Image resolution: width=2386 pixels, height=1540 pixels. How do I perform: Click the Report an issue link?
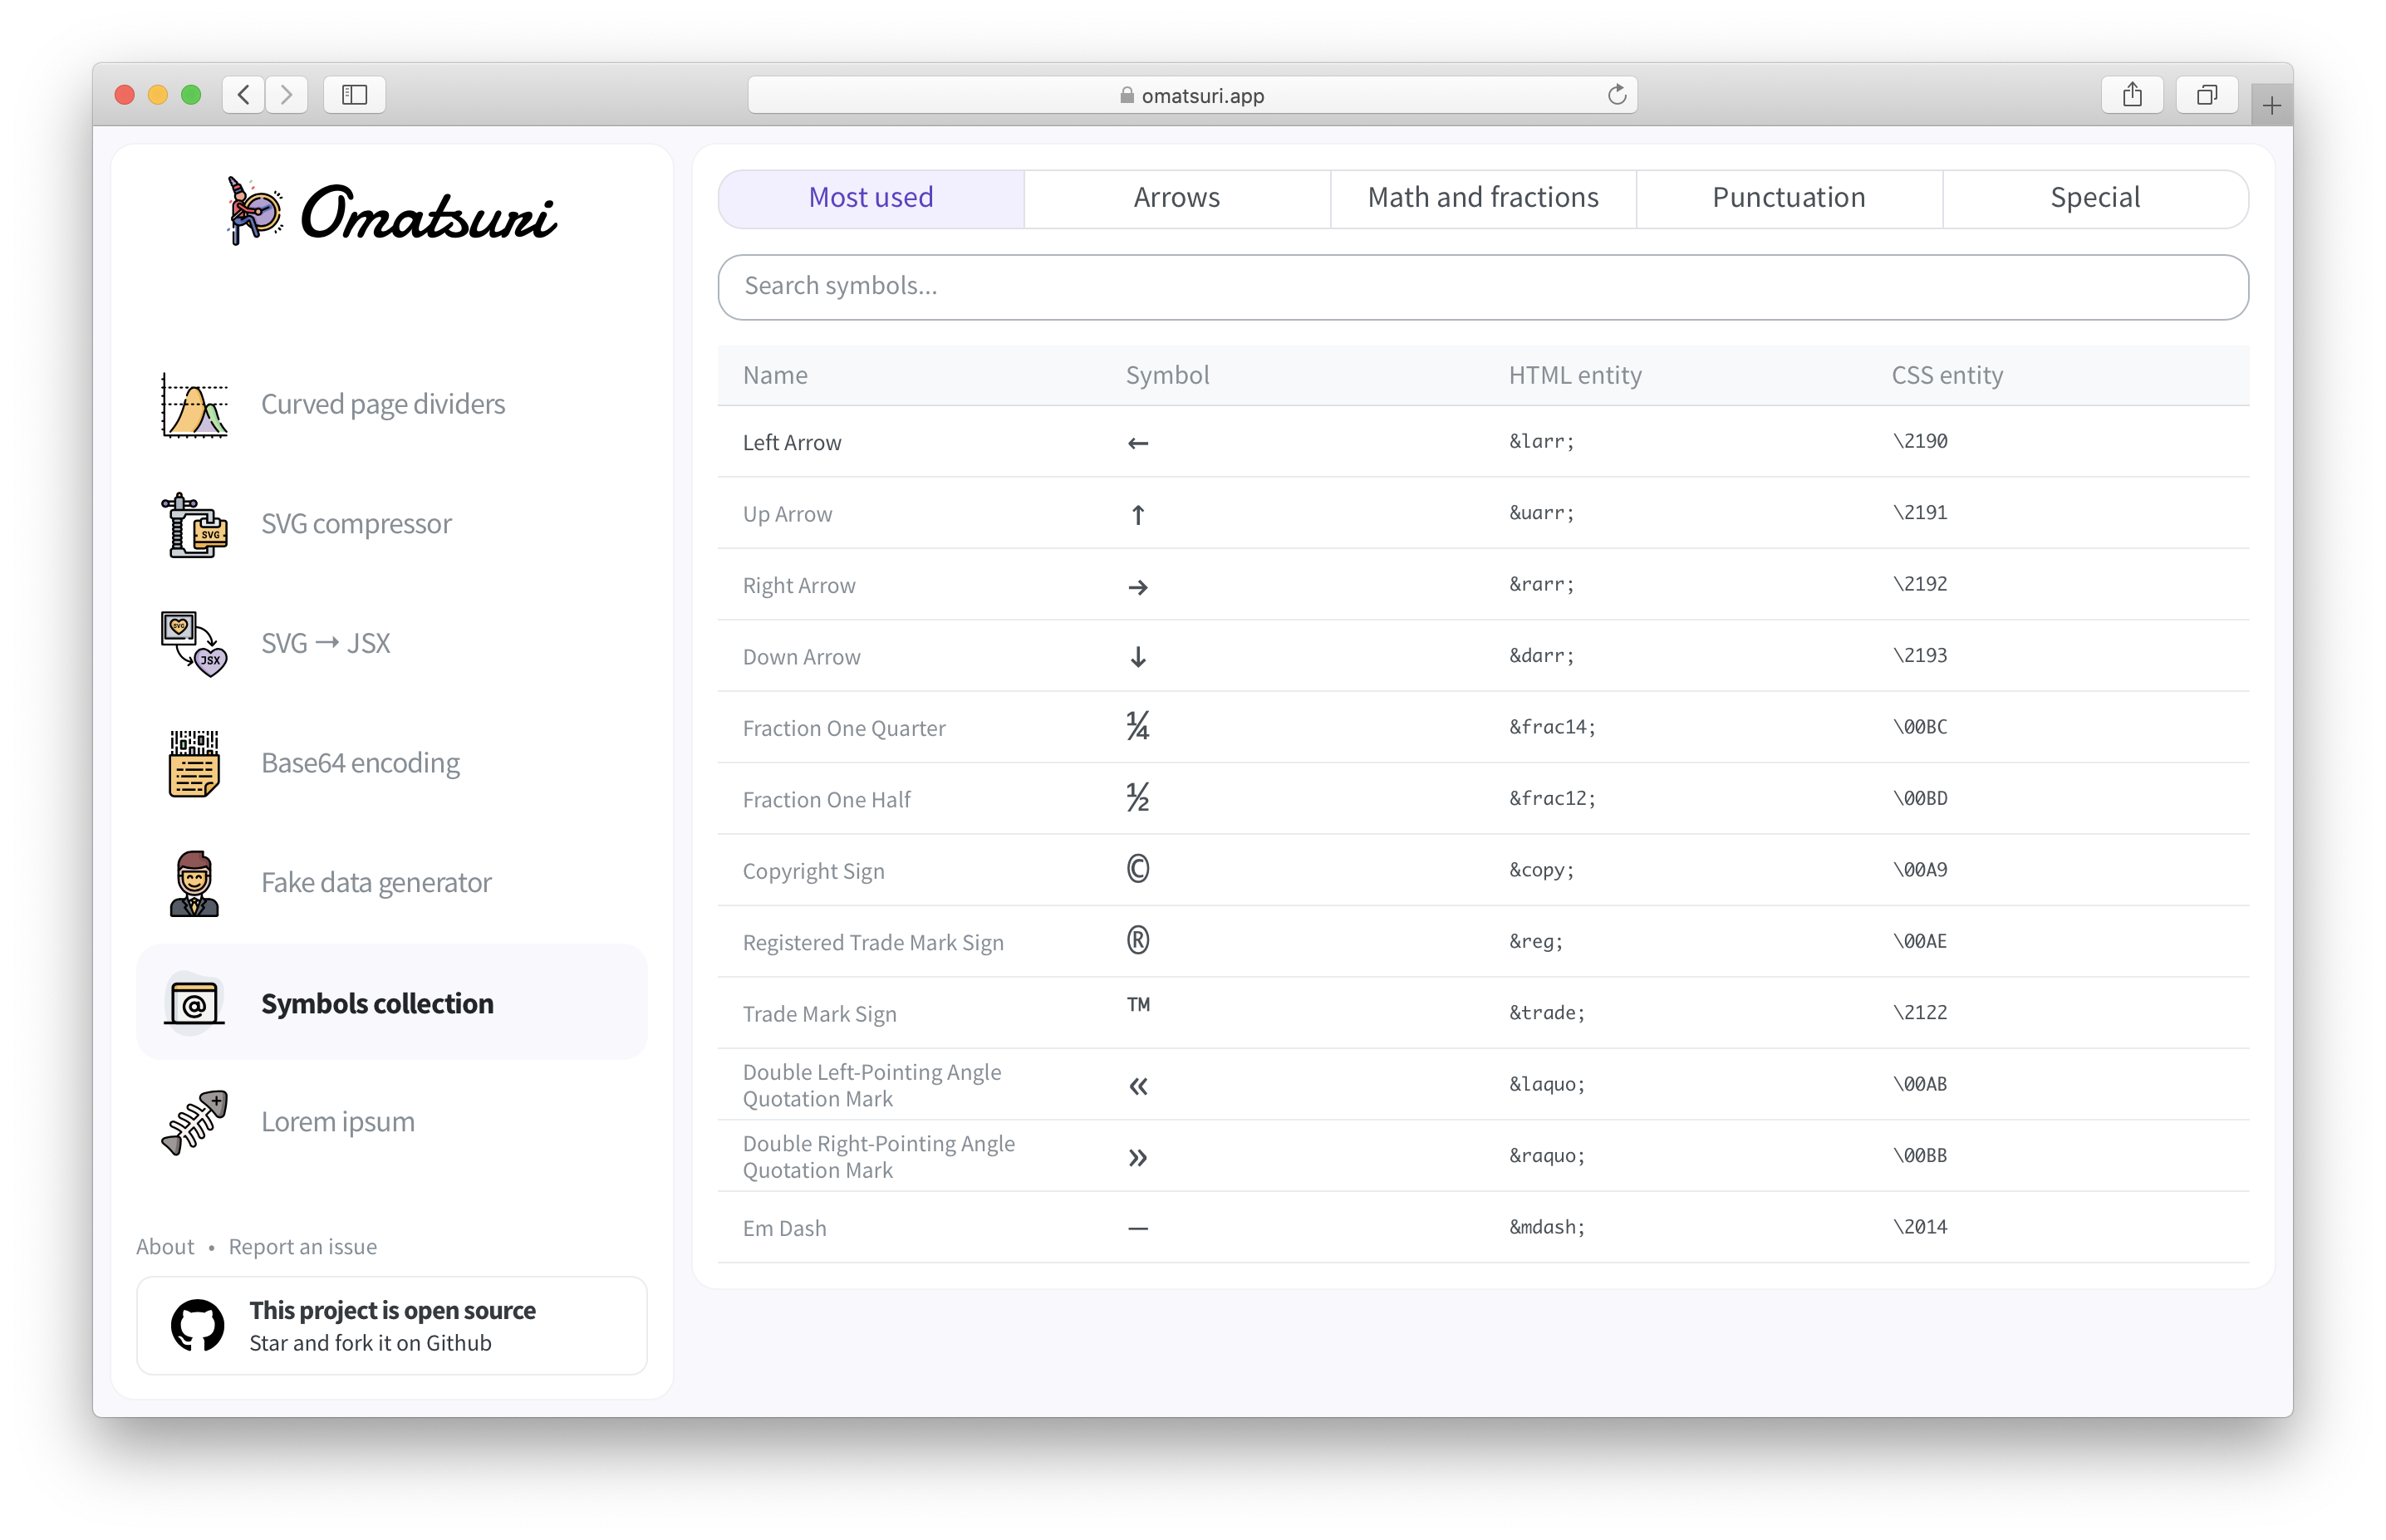[x=302, y=1247]
